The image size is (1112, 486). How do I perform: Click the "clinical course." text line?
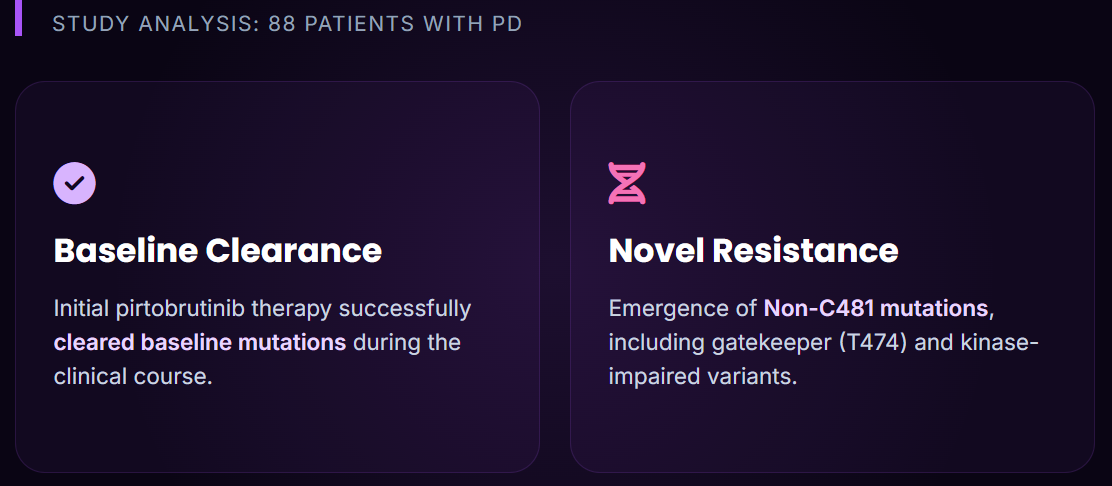pos(133,377)
